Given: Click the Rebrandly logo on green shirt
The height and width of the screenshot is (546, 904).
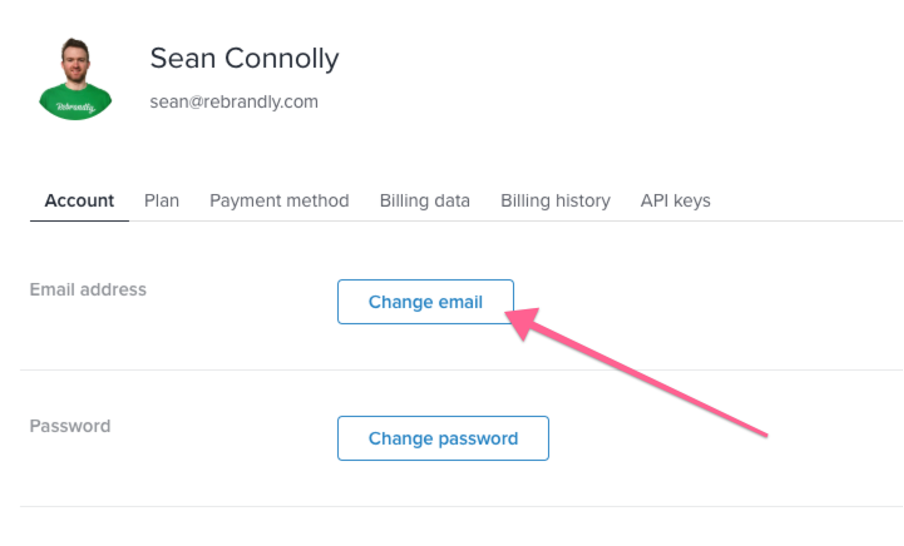Looking at the screenshot, I should 75,107.
